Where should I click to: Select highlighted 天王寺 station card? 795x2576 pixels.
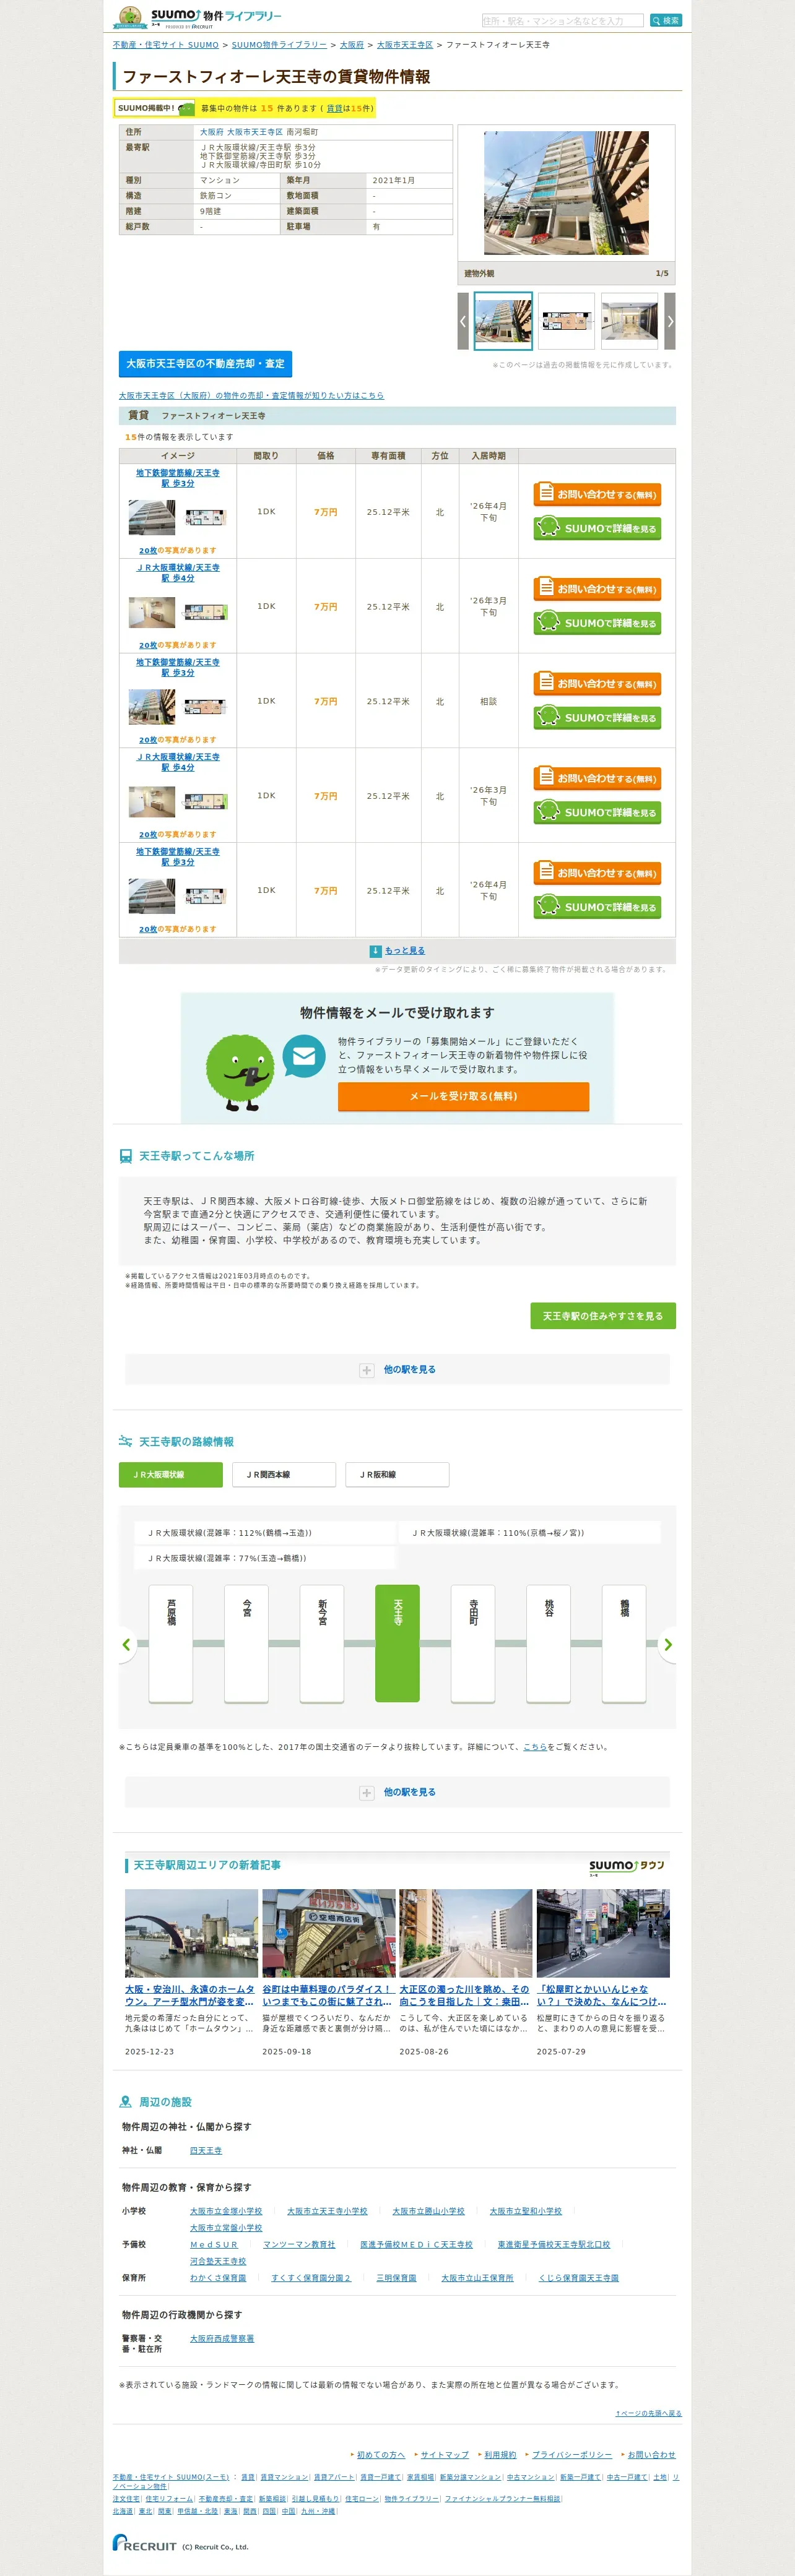[x=397, y=1643]
